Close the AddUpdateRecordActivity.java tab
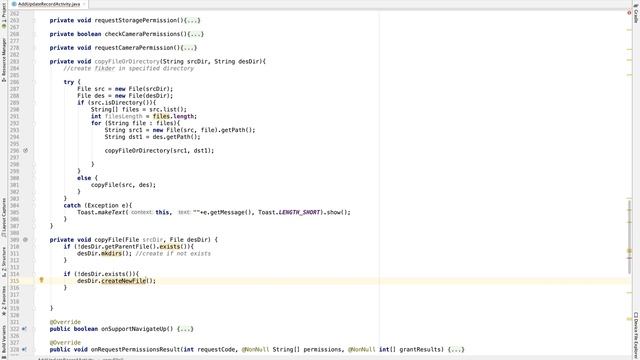This screenshot has height=360, width=640. 84,4
